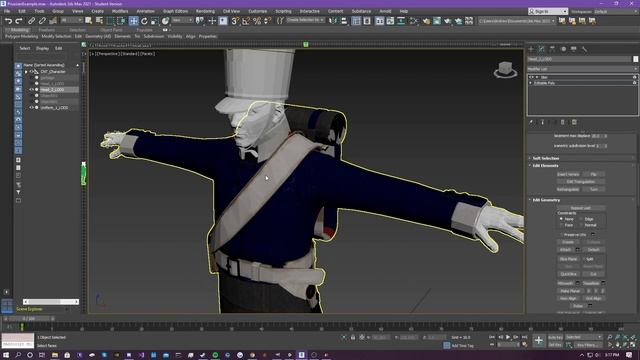Click Pin Stack icon below modifier stack

tap(531, 122)
